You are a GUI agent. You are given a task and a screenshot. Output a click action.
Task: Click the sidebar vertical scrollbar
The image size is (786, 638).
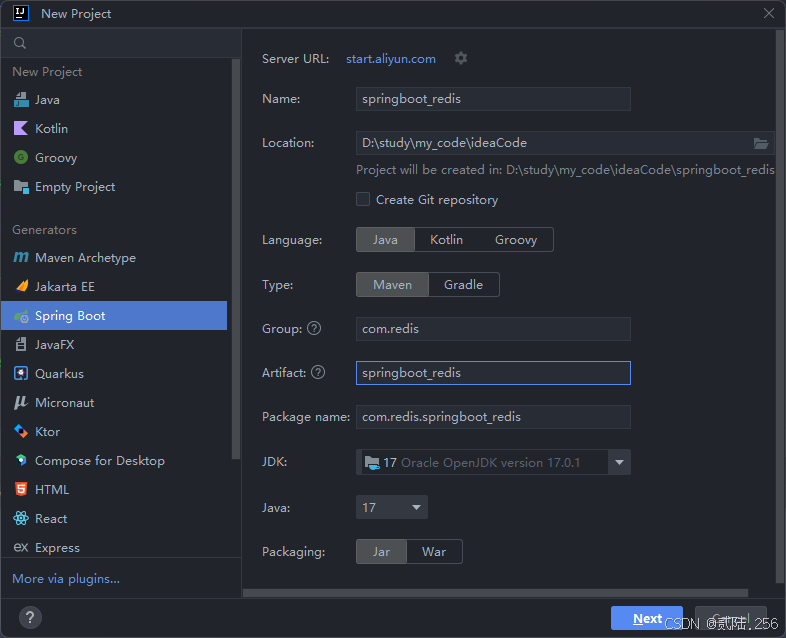(236, 259)
